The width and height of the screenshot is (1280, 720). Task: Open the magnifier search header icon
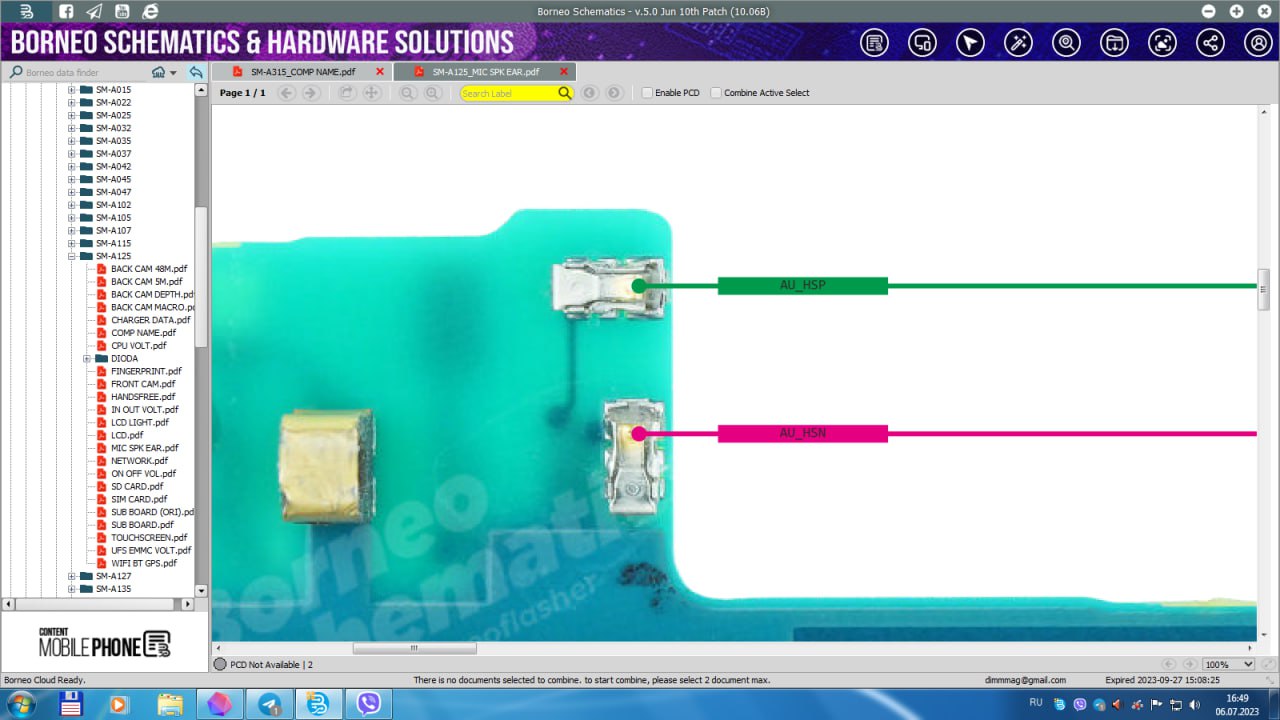1066,43
